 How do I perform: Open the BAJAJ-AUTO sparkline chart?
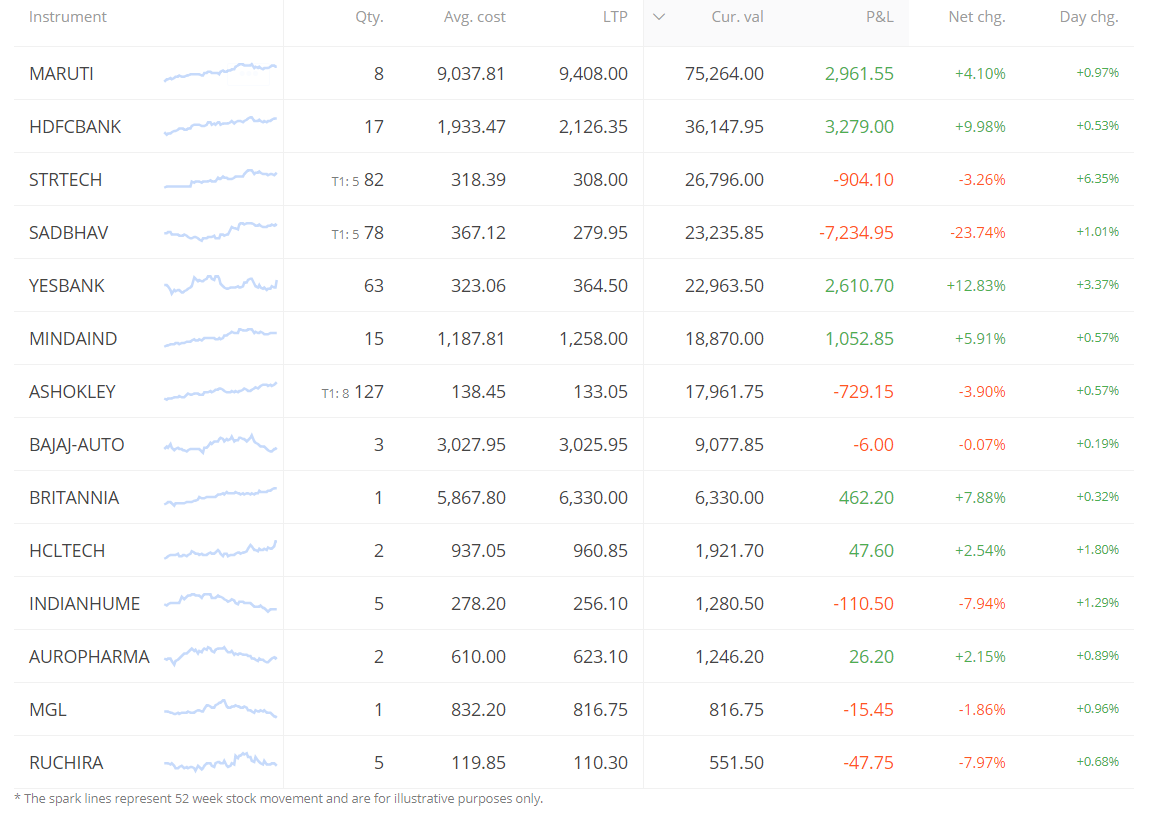pos(220,443)
